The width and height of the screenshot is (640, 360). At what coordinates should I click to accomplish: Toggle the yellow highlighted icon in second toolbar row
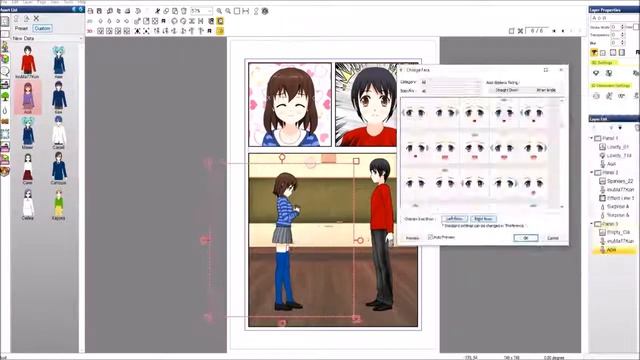(x=220, y=21)
